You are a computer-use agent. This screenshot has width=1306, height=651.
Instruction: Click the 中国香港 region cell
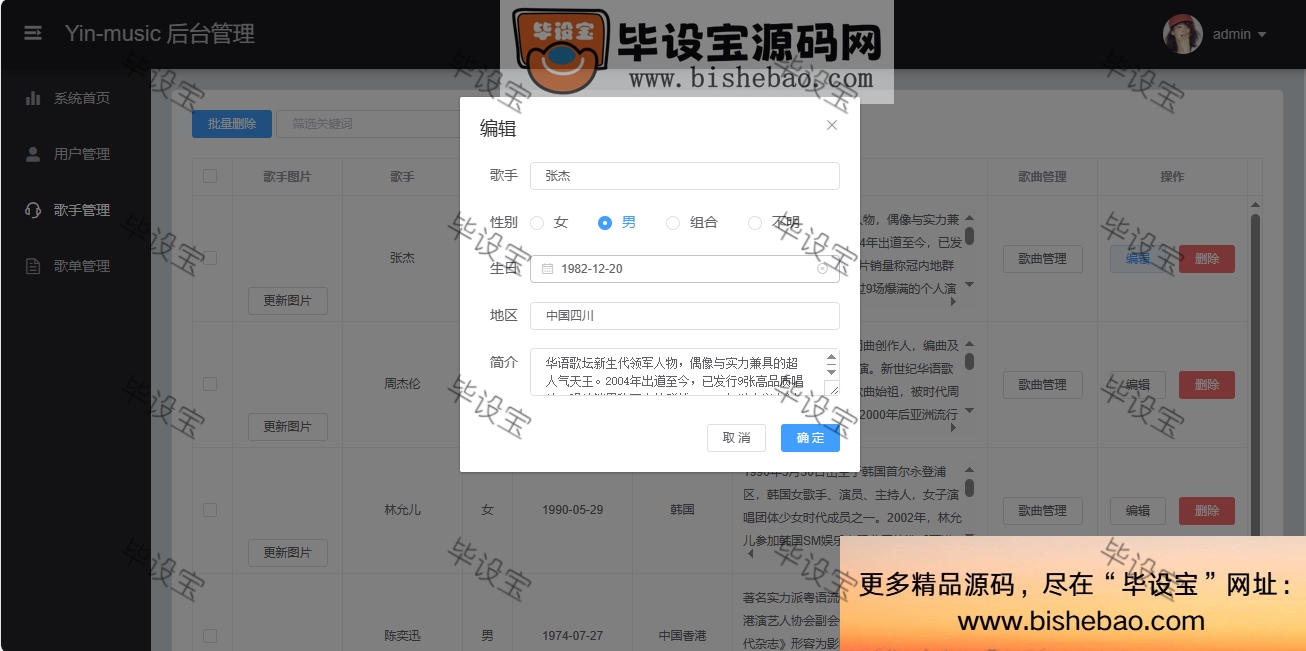point(682,635)
